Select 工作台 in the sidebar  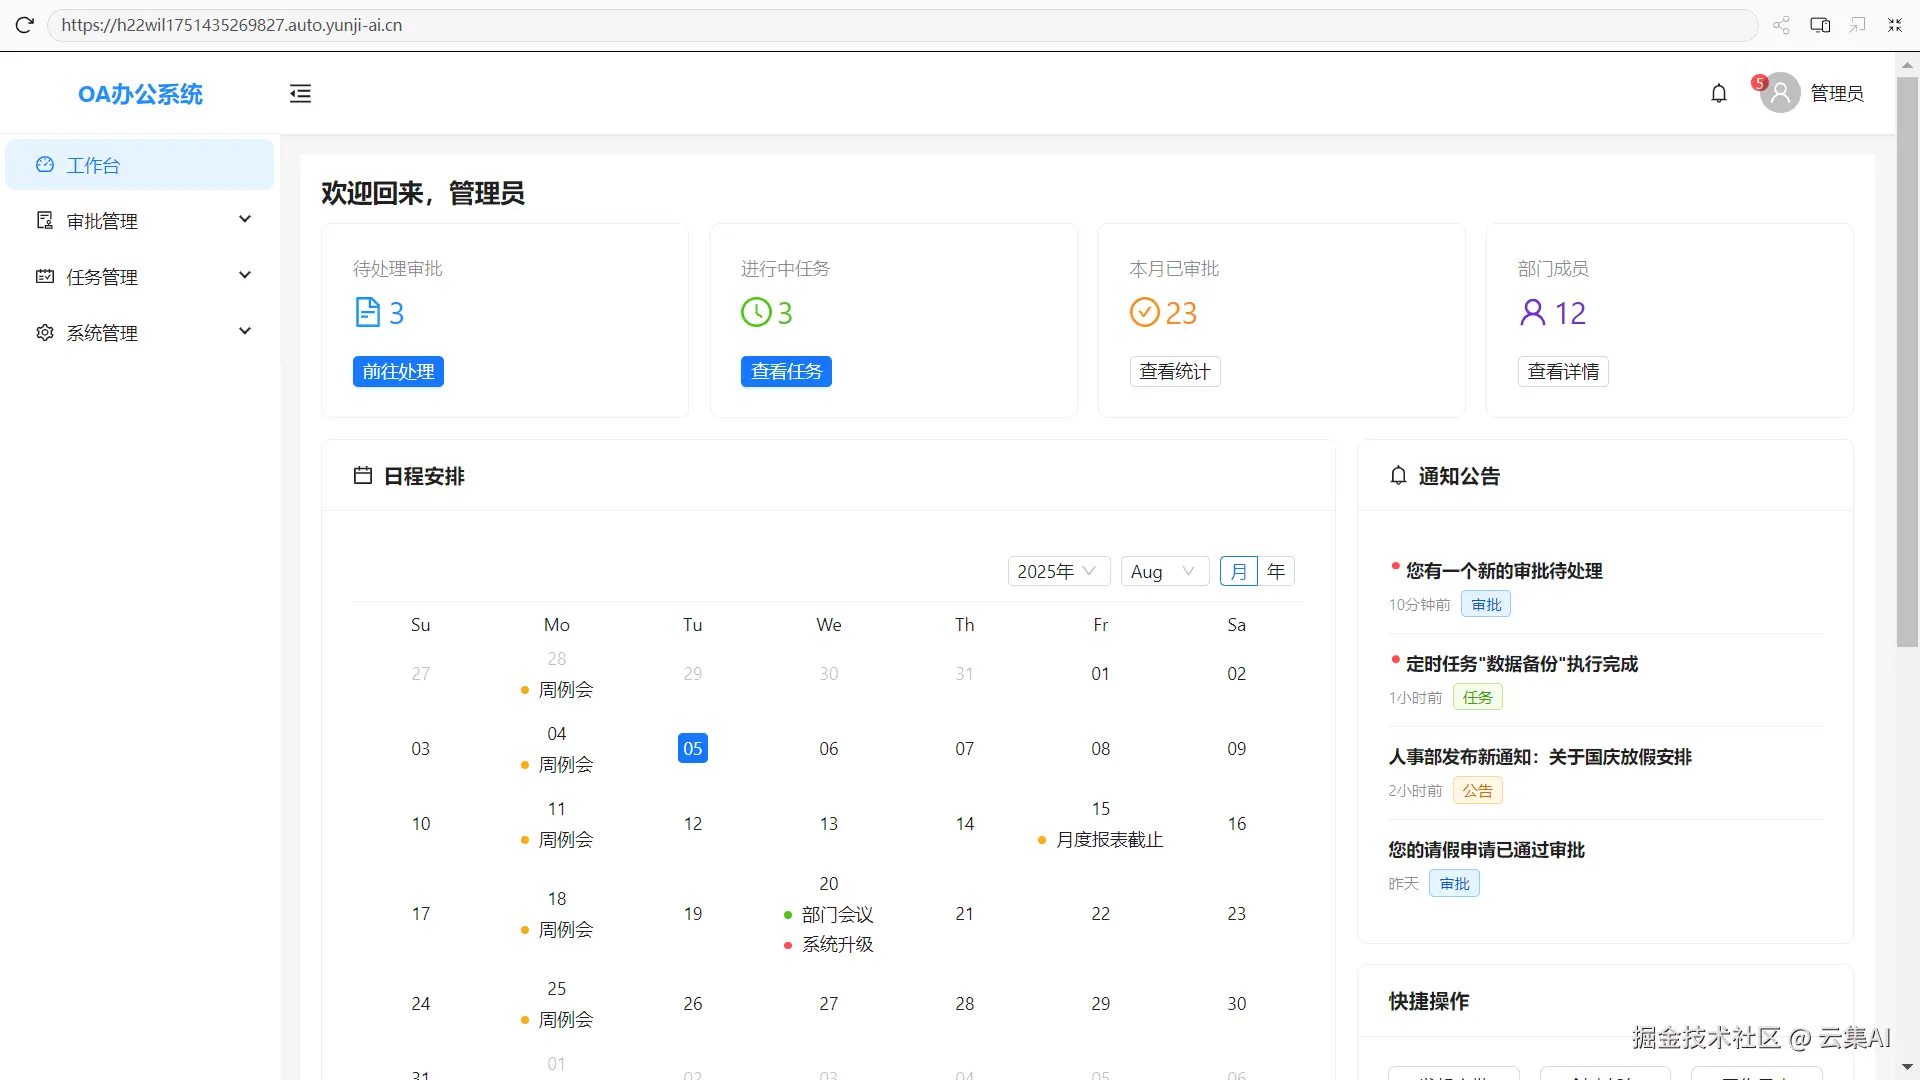(x=140, y=165)
